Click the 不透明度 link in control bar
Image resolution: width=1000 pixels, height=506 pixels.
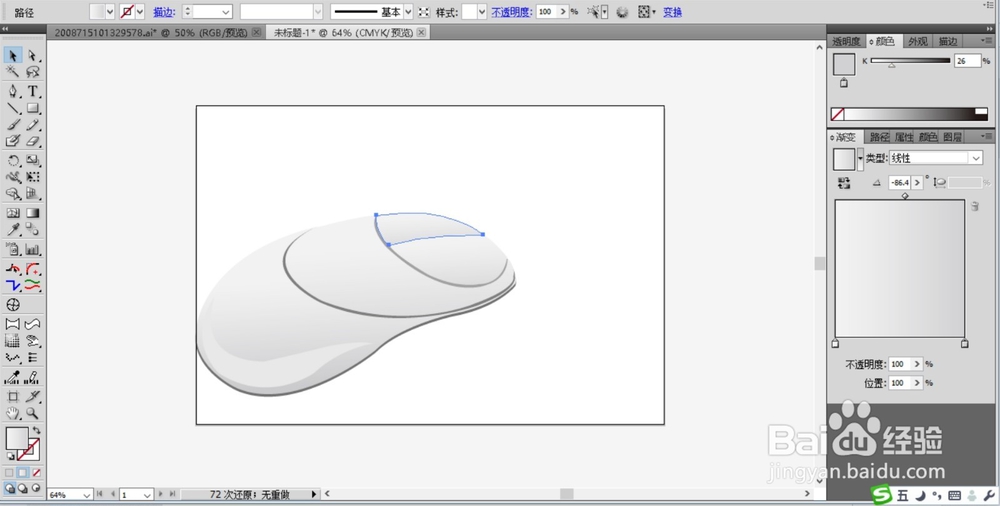coord(512,12)
